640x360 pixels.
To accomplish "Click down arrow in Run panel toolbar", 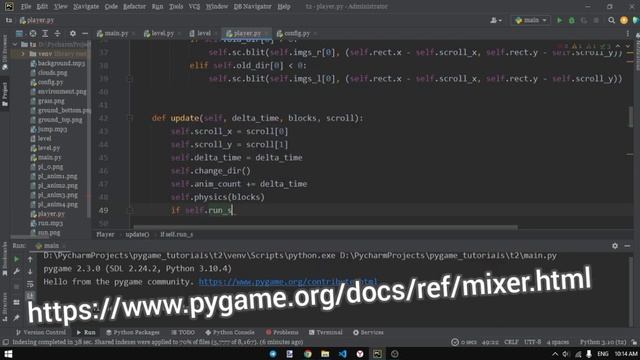I will [30, 271].
